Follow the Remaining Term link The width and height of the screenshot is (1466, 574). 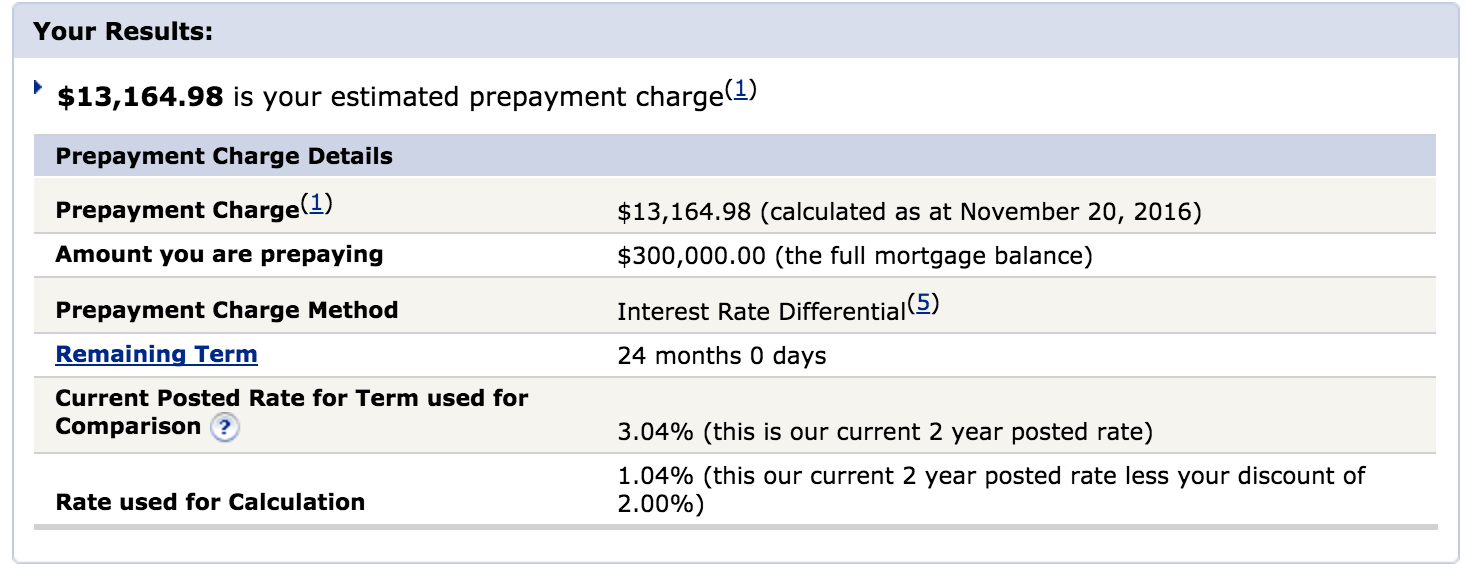tap(156, 354)
